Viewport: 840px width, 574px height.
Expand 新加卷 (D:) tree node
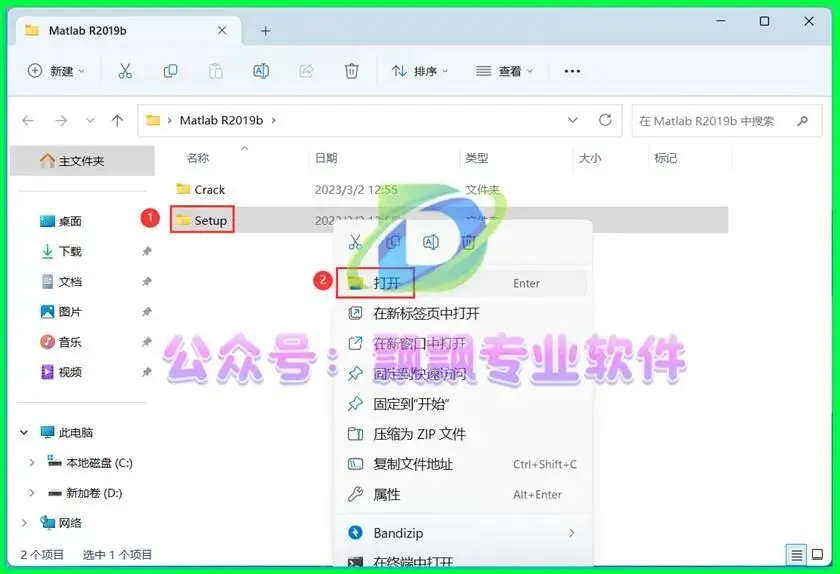32,493
